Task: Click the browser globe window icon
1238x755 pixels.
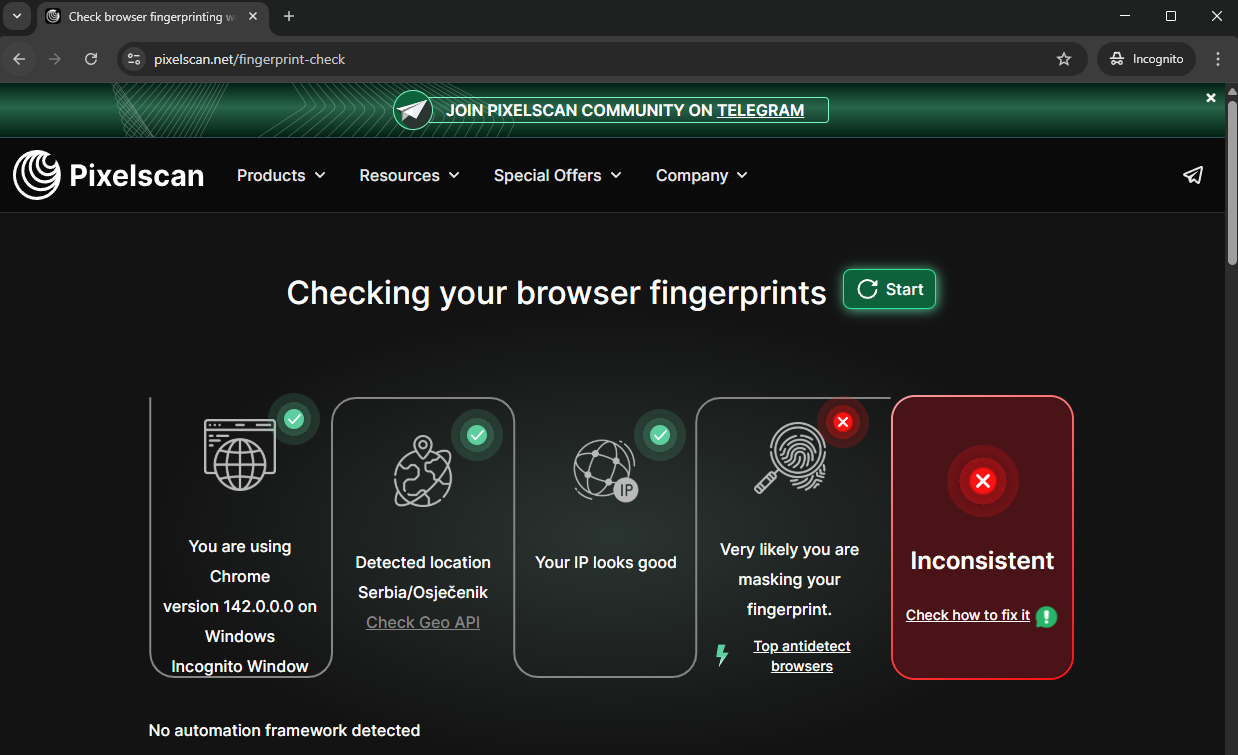Action: coord(240,455)
